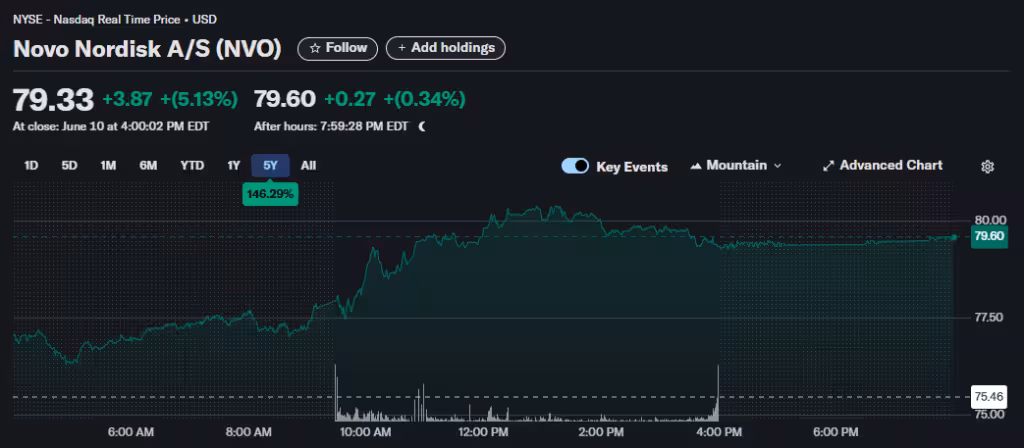Click the 75.00 price axis label

tap(989, 414)
